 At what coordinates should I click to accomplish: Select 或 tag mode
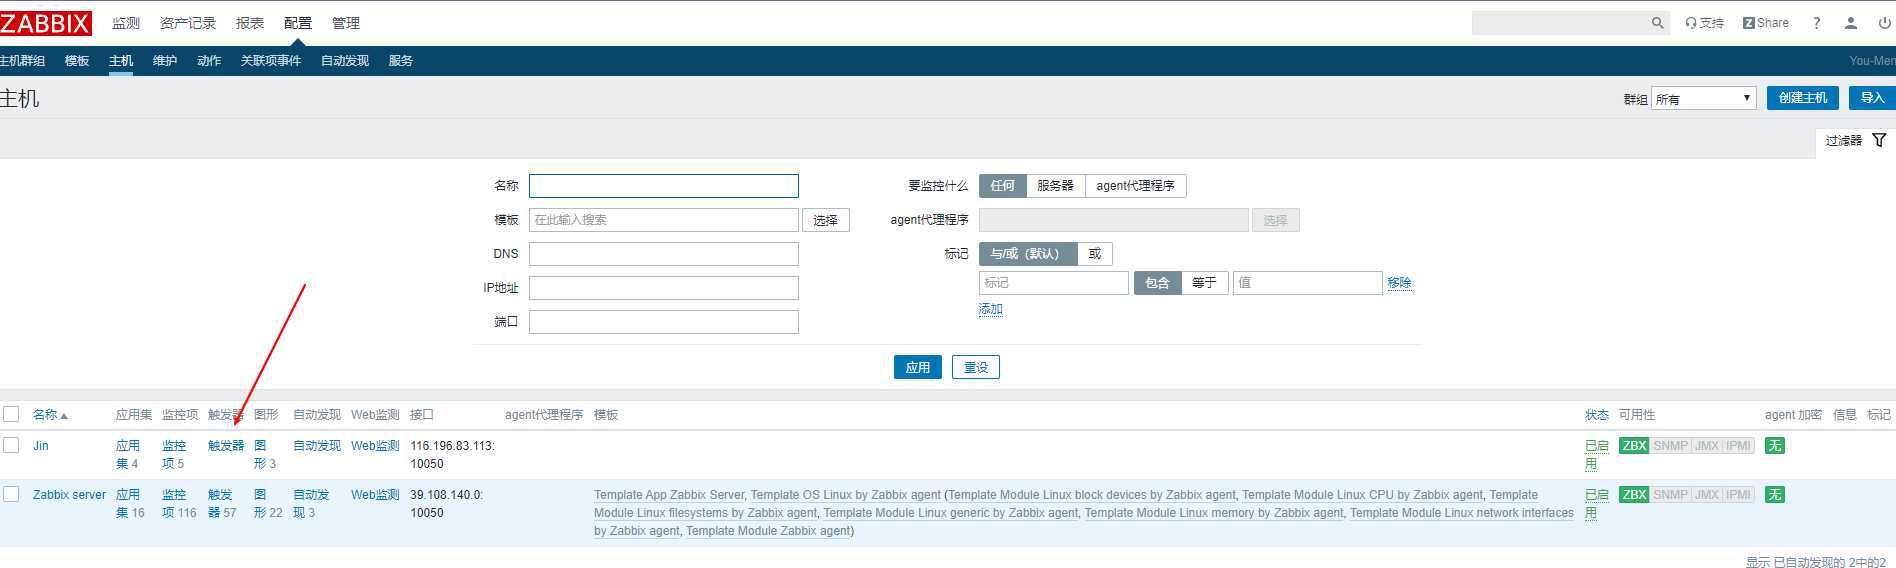(1094, 254)
